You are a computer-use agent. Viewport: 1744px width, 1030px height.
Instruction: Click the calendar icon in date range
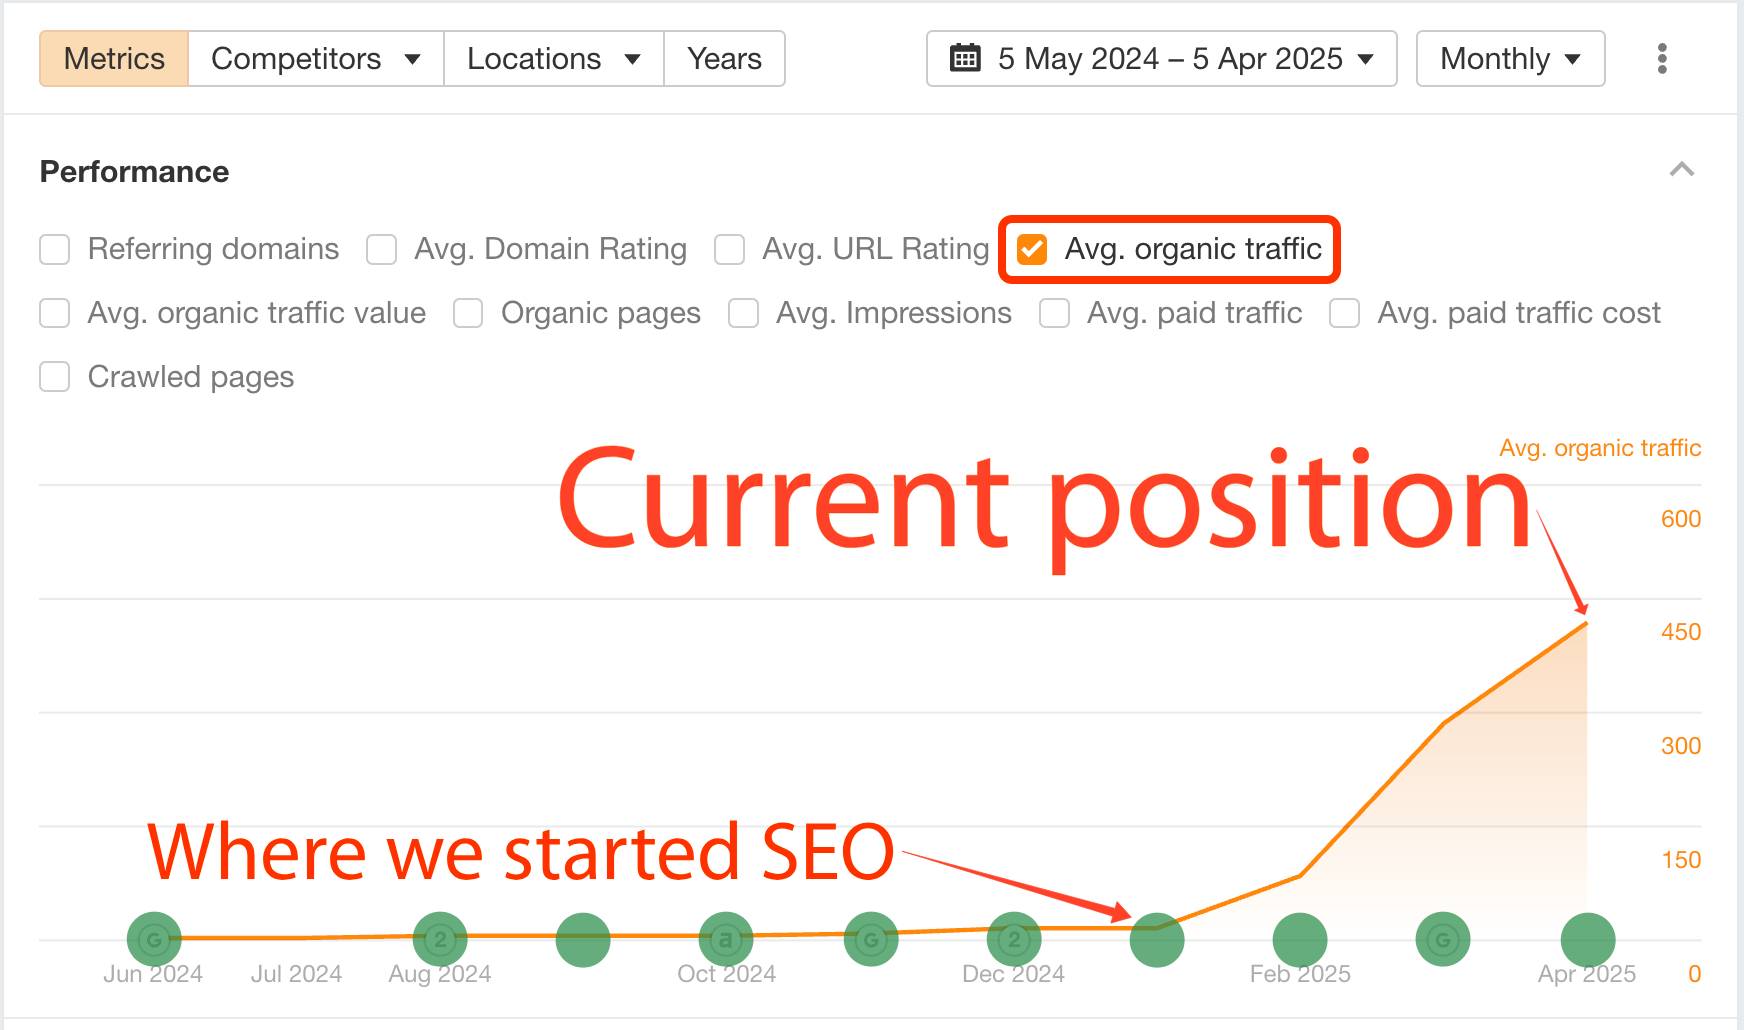964,59
